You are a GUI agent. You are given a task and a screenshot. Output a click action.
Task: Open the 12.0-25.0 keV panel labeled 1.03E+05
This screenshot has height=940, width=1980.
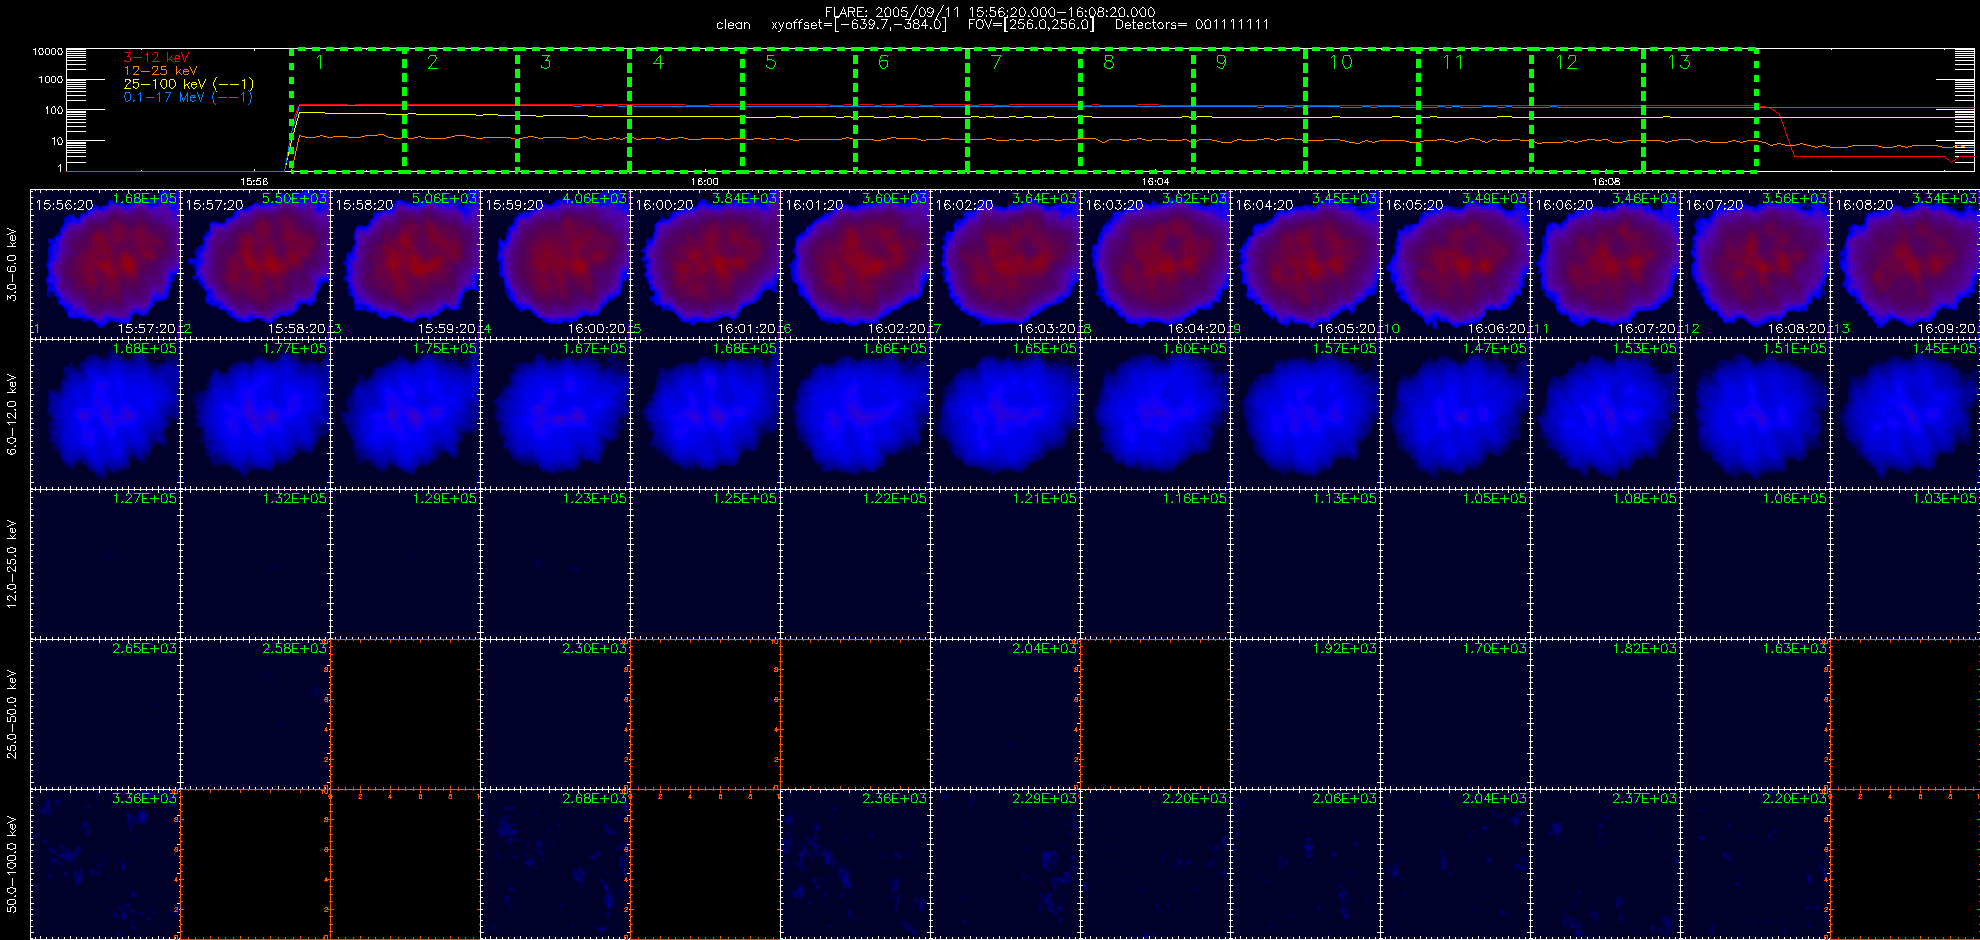[1906, 564]
